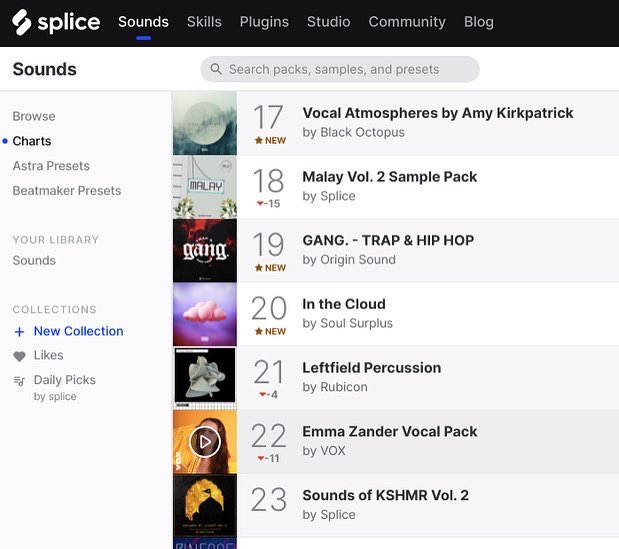
Task: Click 'by Soul Surplus' label link
Action: click(347, 323)
